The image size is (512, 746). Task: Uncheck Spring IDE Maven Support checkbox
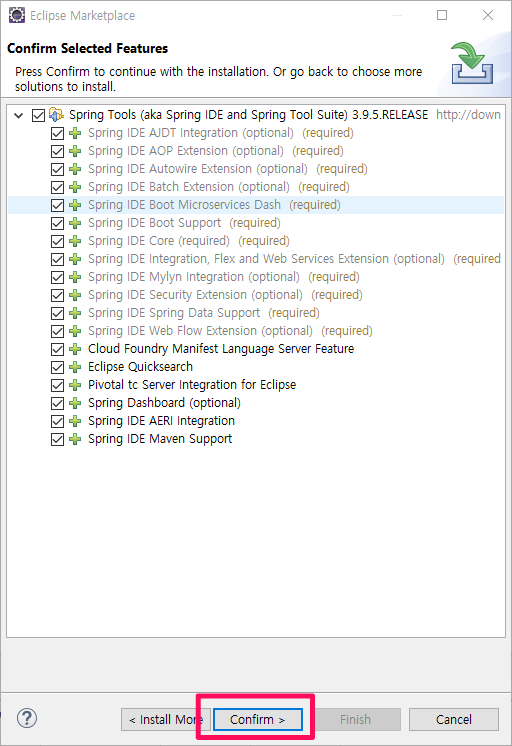pyautogui.click(x=57, y=439)
